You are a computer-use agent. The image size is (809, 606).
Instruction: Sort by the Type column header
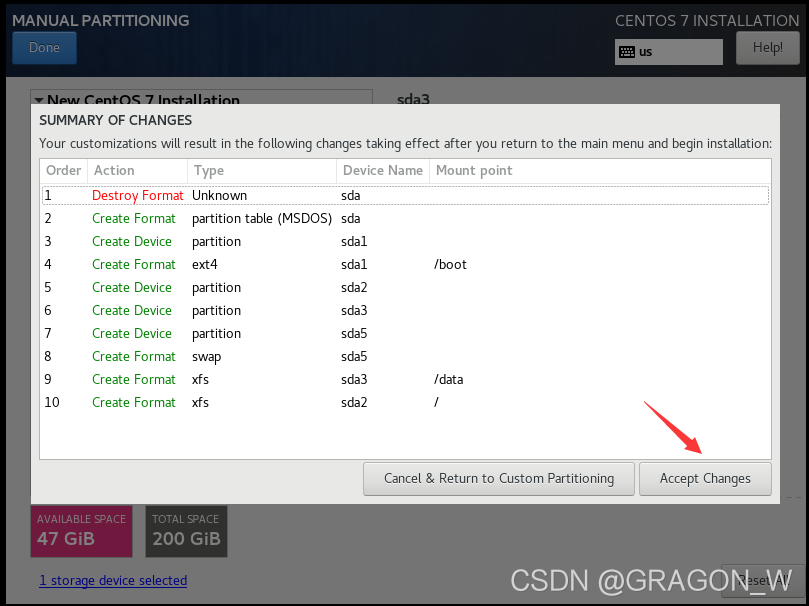point(262,170)
